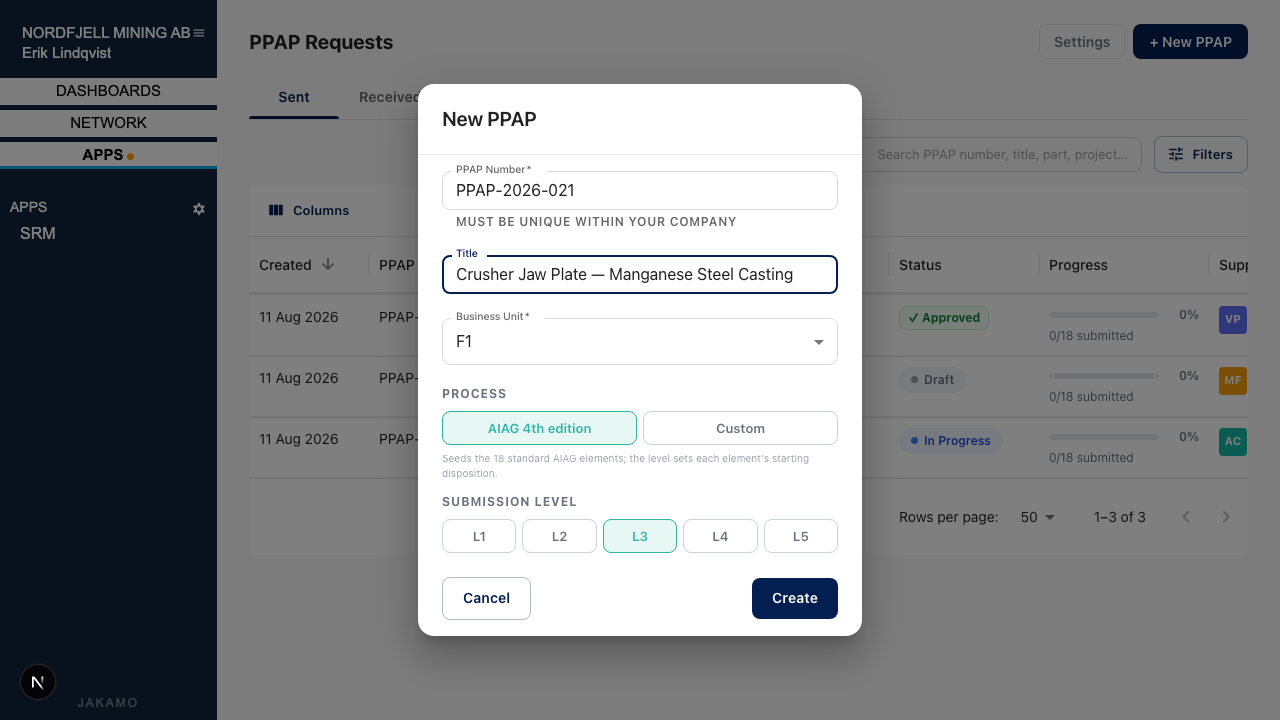Click the Filters sliders icon
The width and height of the screenshot is (1280, 720).
point(1176,154)
